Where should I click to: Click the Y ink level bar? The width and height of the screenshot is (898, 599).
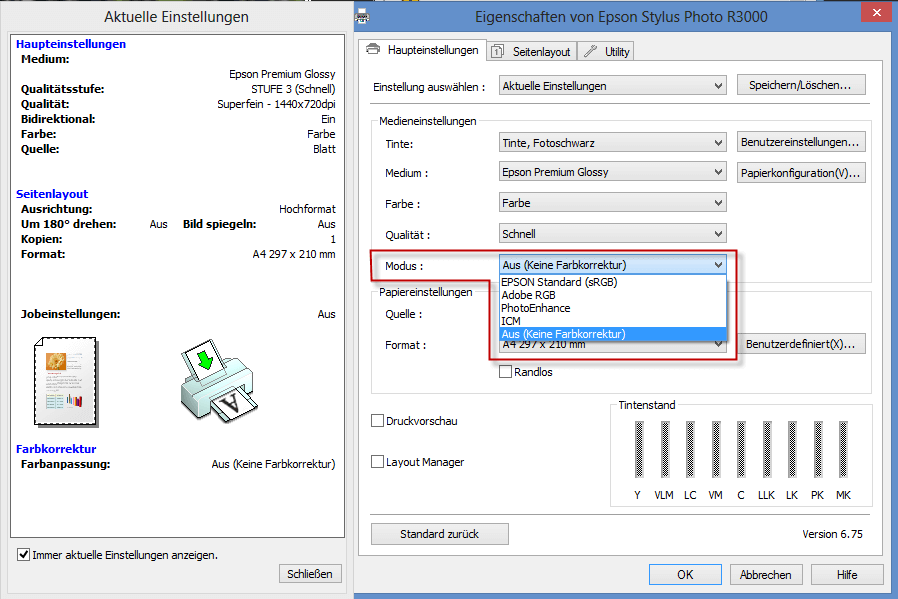pos(639,450)
